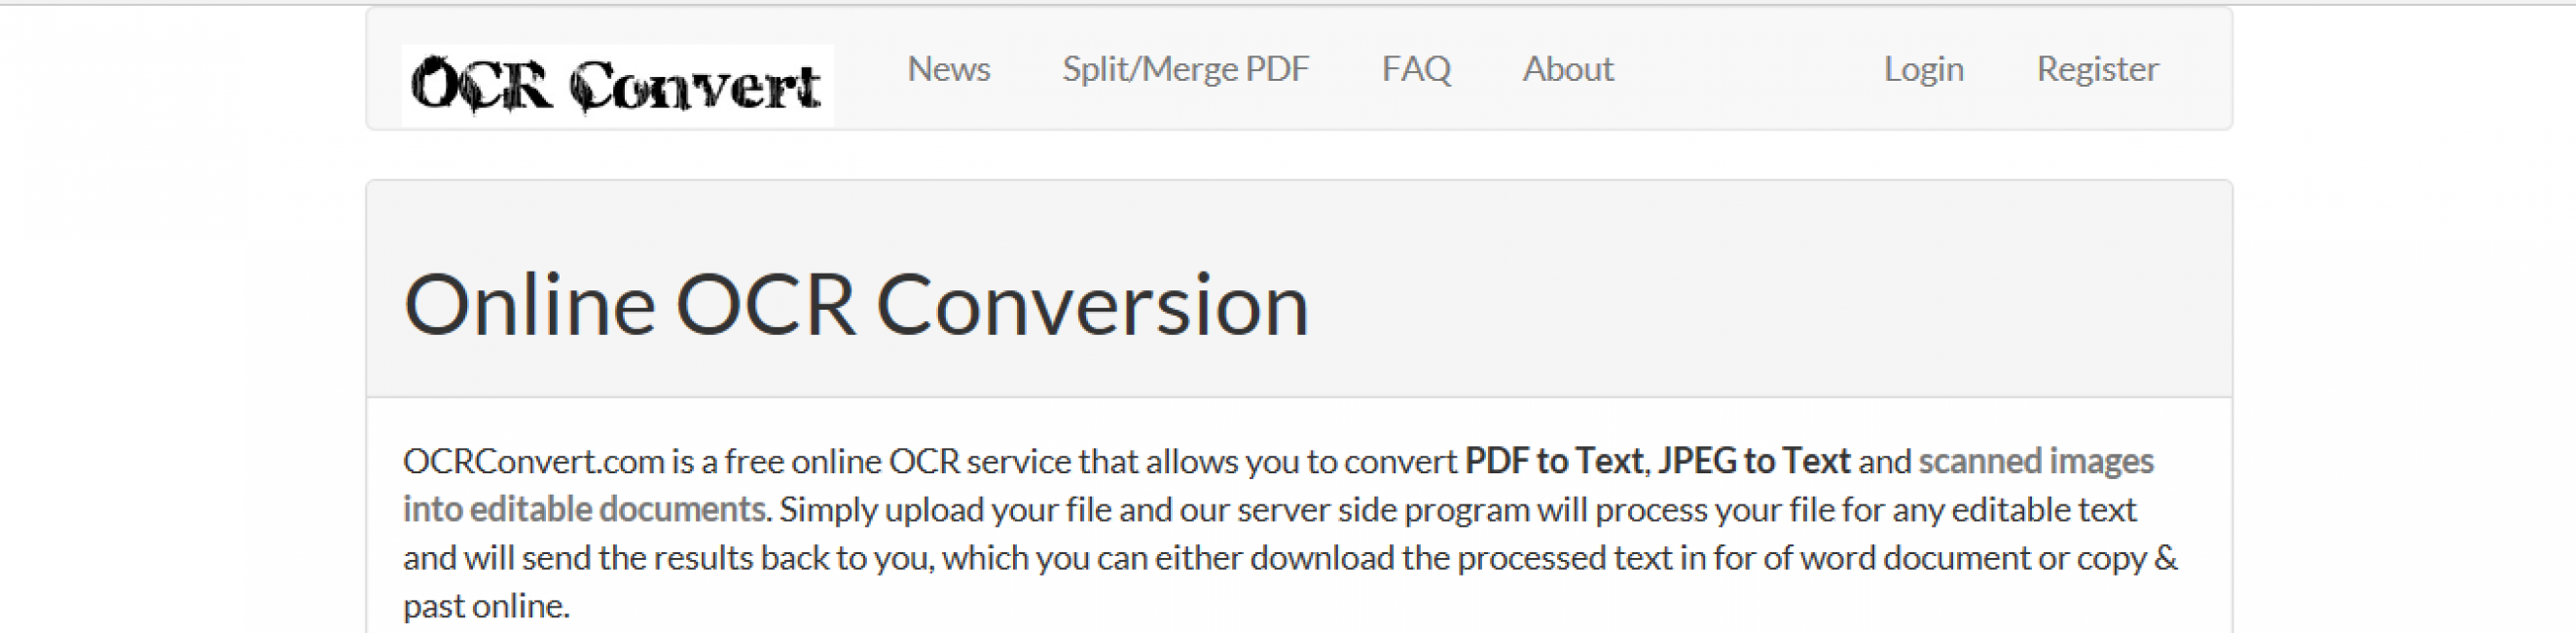Follow the scanned images link
The image size is (2576, 633).
[2036, 461]
